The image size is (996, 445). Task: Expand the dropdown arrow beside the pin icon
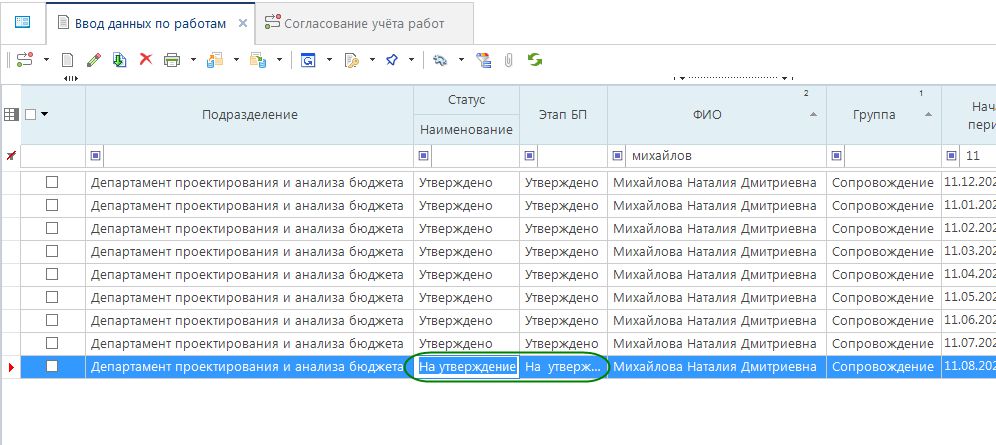click(412, 60)
